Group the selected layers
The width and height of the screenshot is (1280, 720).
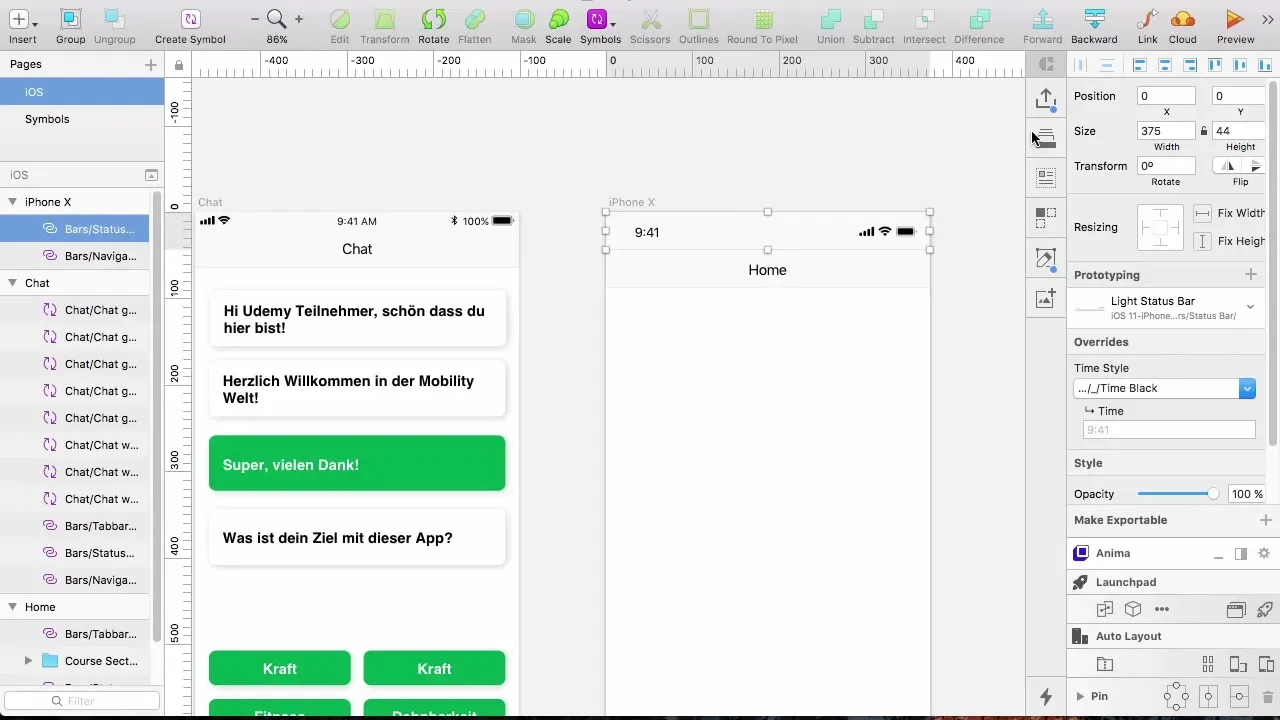point(71,19)
